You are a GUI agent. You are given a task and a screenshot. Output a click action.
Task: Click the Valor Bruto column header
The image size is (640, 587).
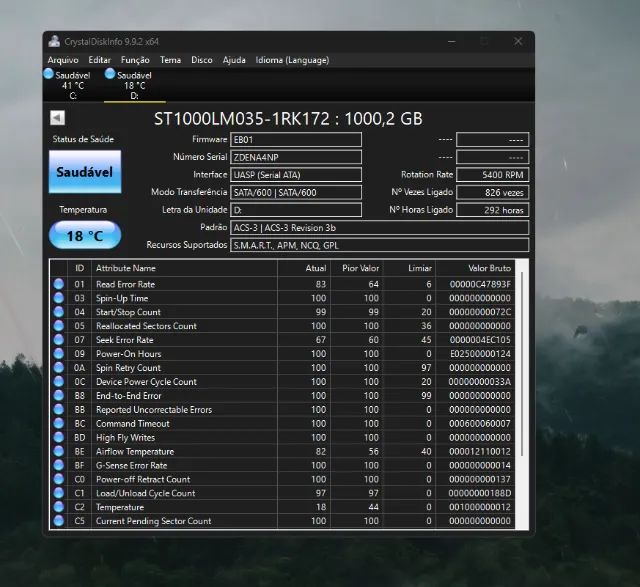475,268
